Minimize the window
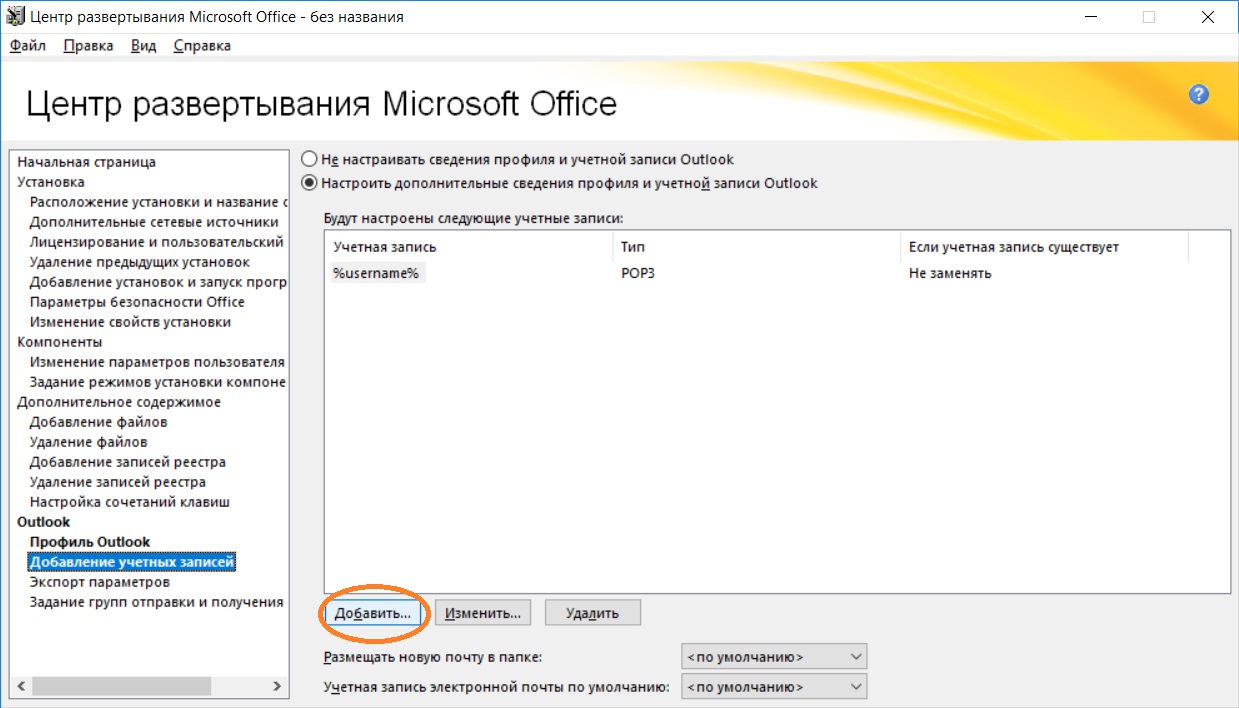This screenshot has width=1239, height=708. (x=1092, y=17)
